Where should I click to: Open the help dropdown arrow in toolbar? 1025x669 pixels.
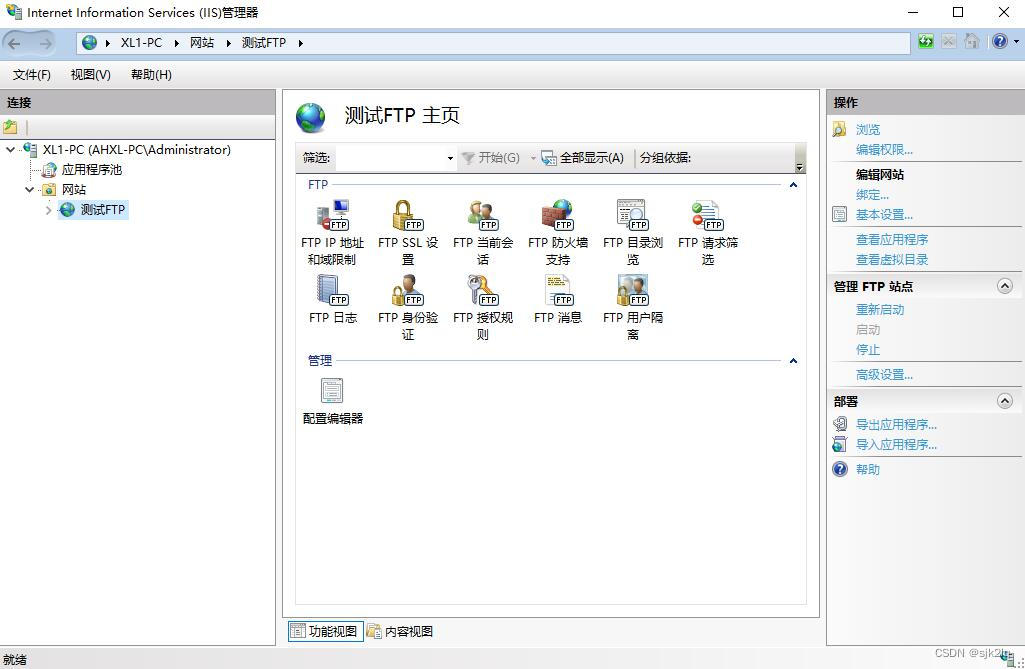(1017, 42)
